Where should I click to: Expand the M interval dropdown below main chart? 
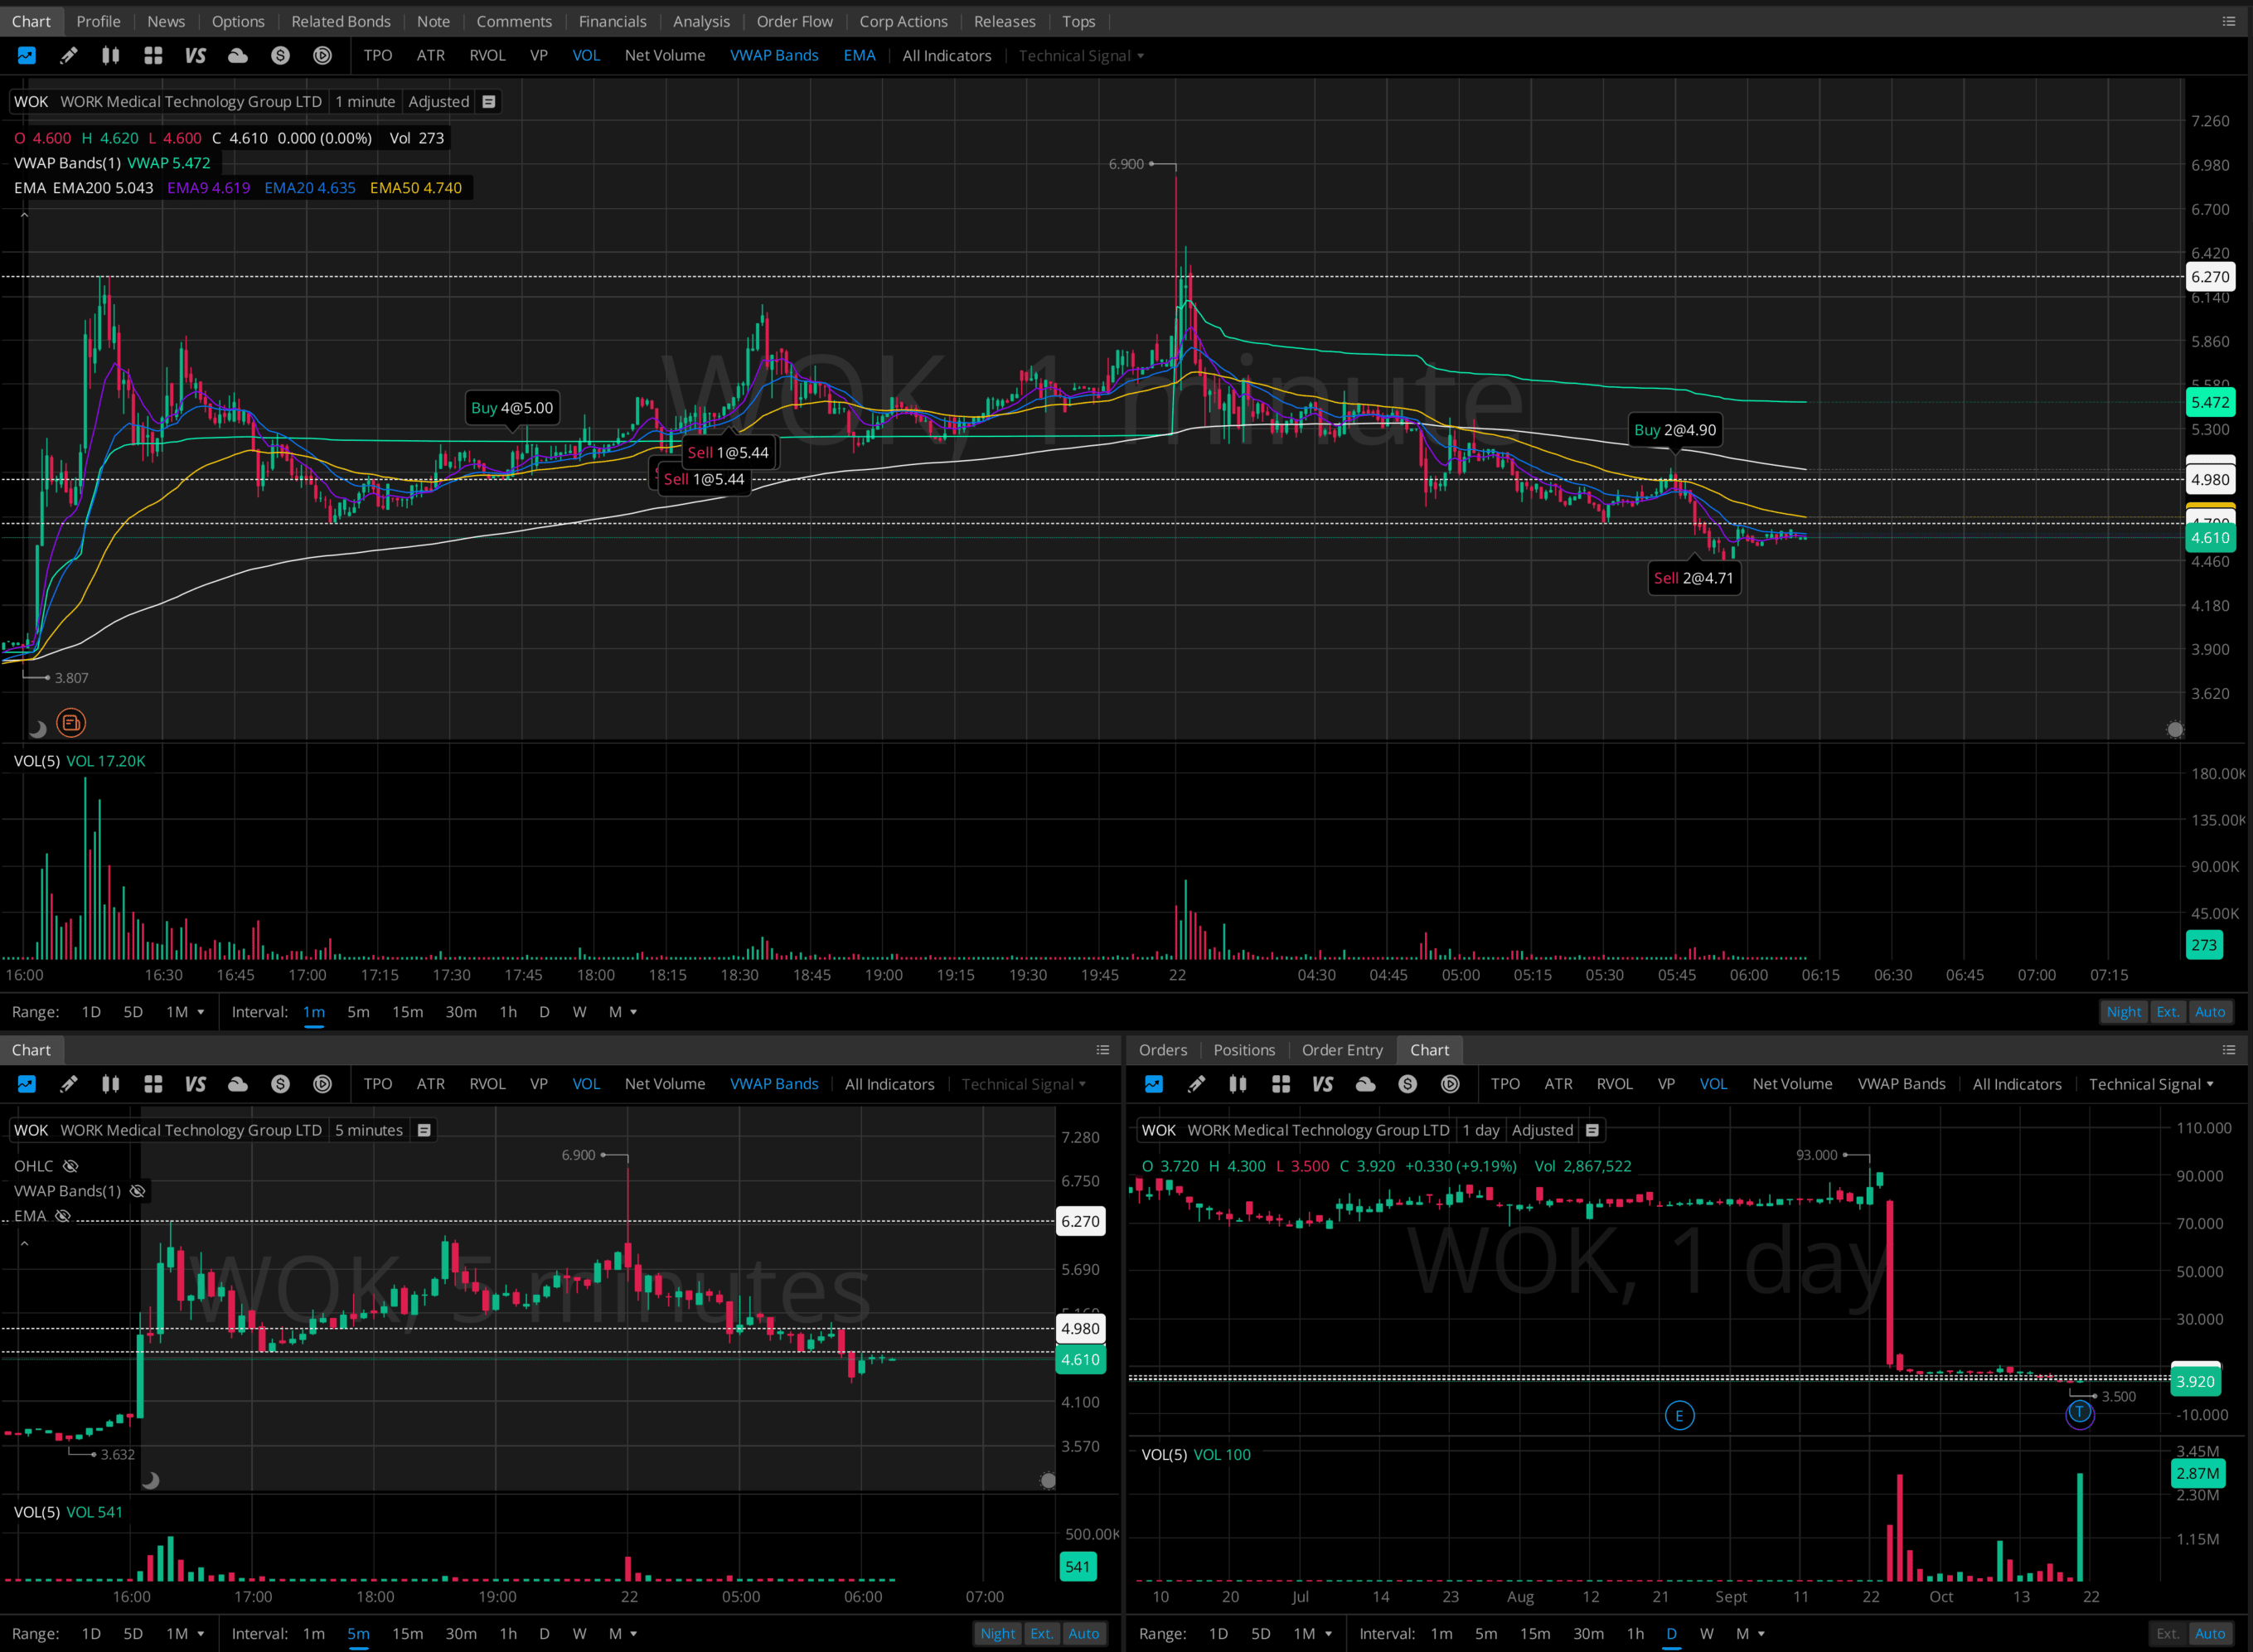click(x=623, y=1012)
